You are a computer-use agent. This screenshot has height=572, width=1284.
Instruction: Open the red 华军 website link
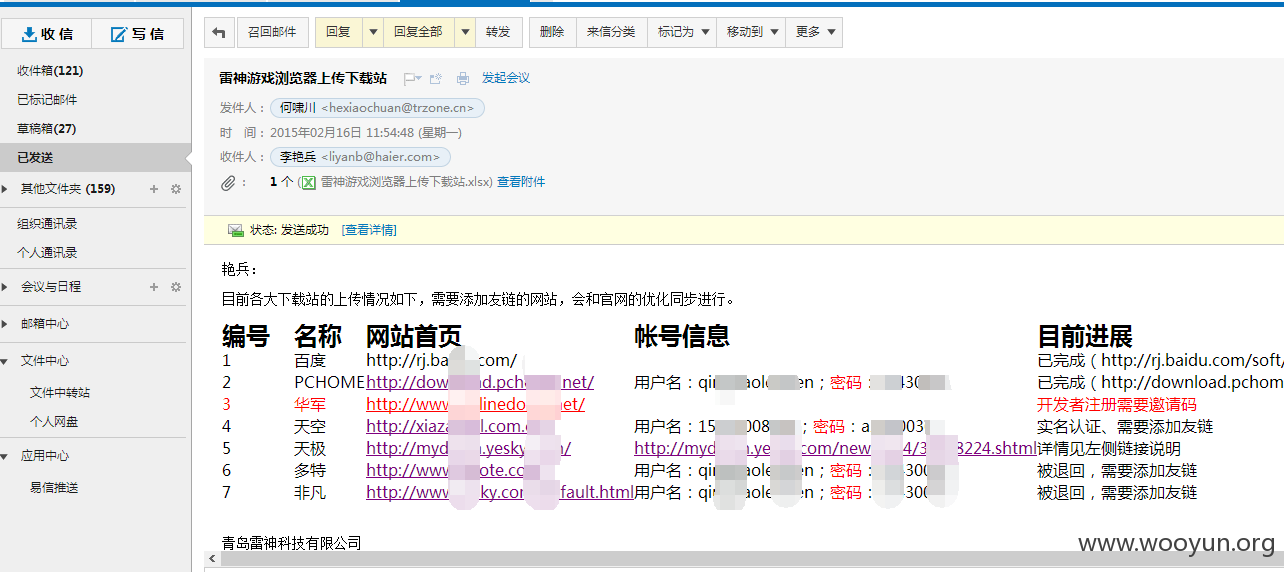pos(475,404)
